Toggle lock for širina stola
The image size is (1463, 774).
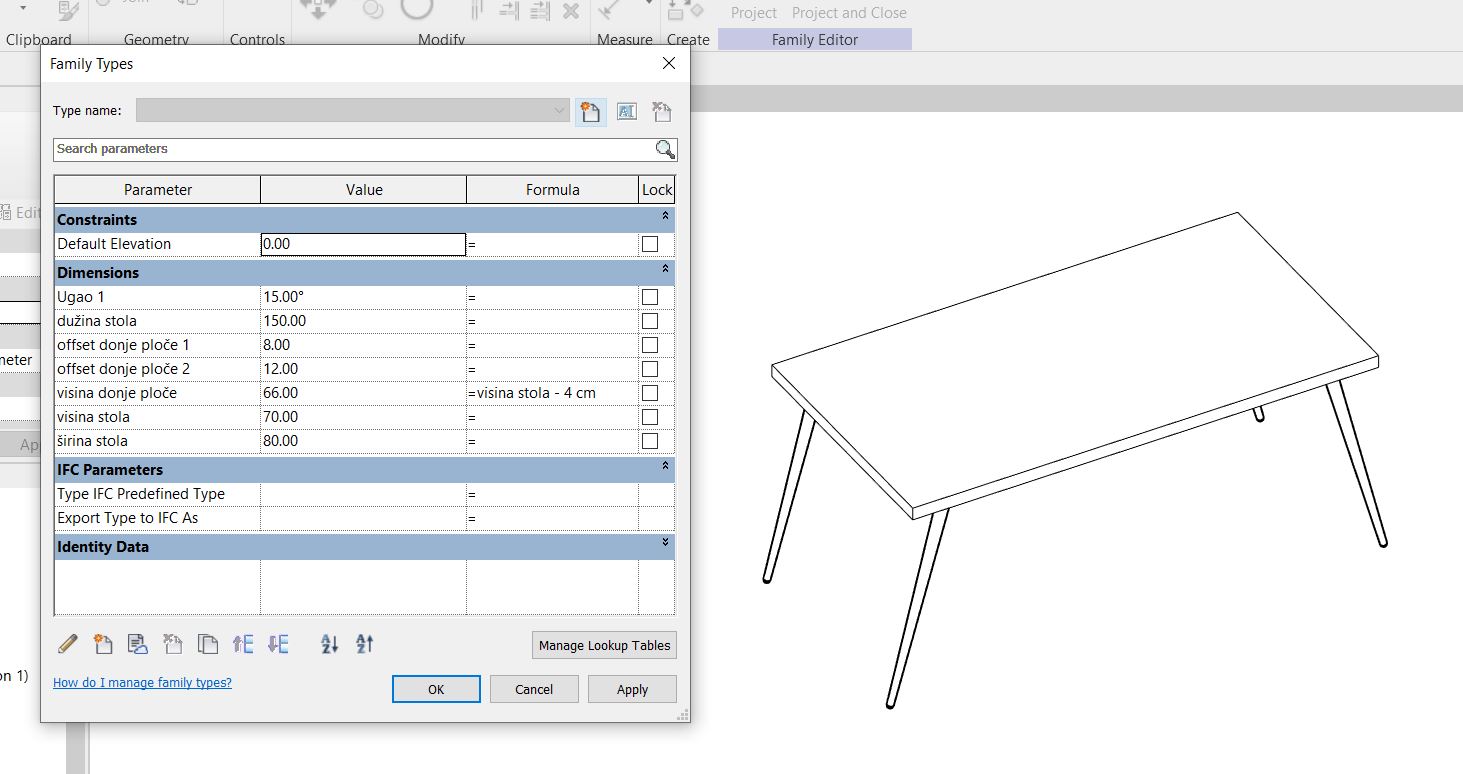click(x=650, y=441)
